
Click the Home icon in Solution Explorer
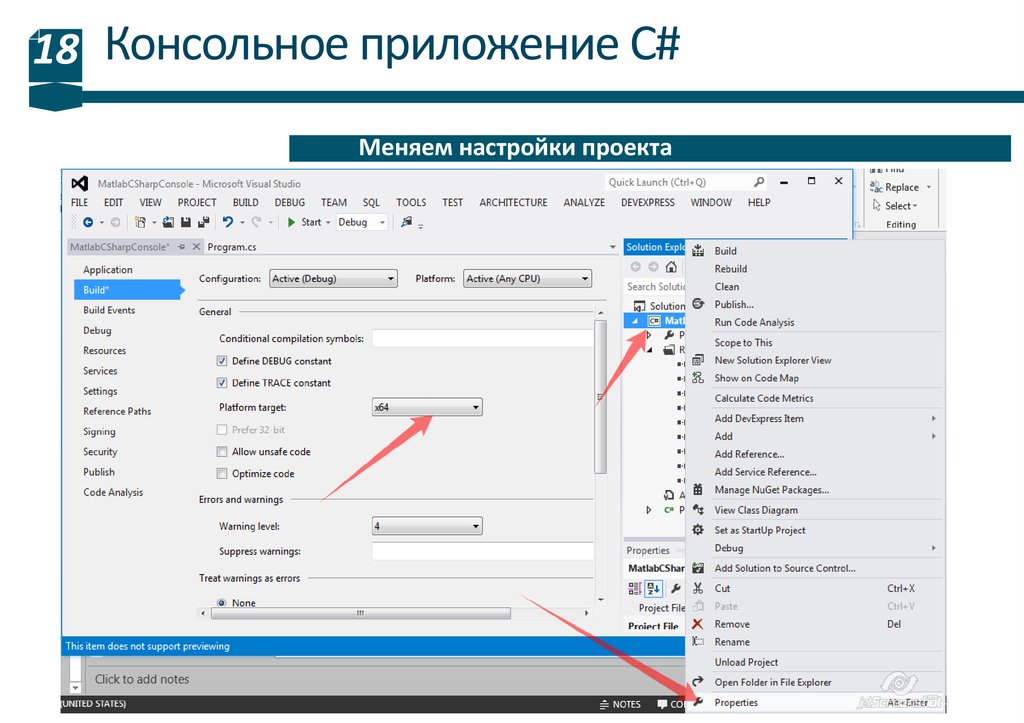pos(669,267)
